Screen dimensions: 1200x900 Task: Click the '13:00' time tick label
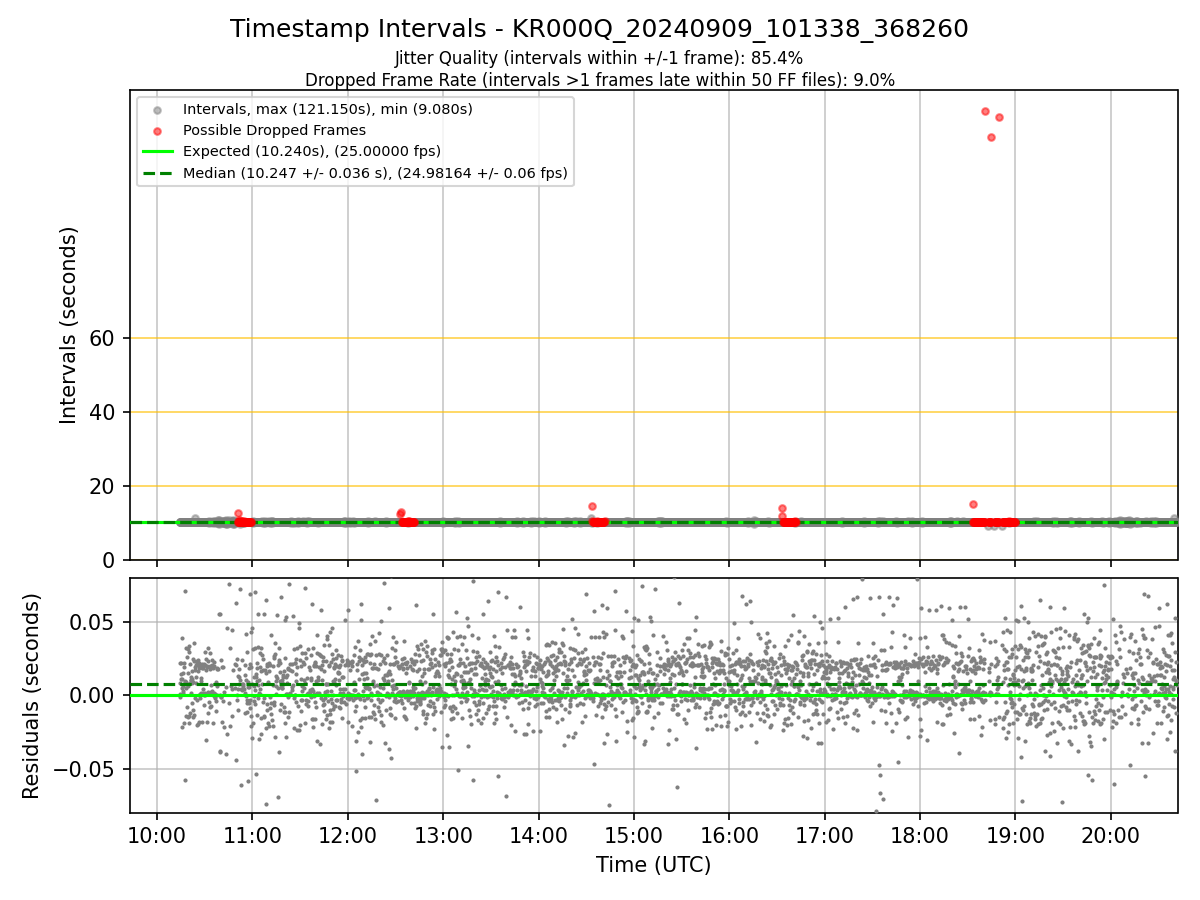[x=443, y=834]
